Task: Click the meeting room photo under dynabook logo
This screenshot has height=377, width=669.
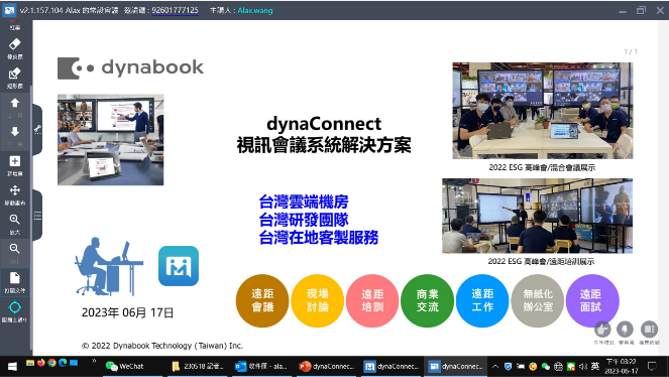Action: 111,140
